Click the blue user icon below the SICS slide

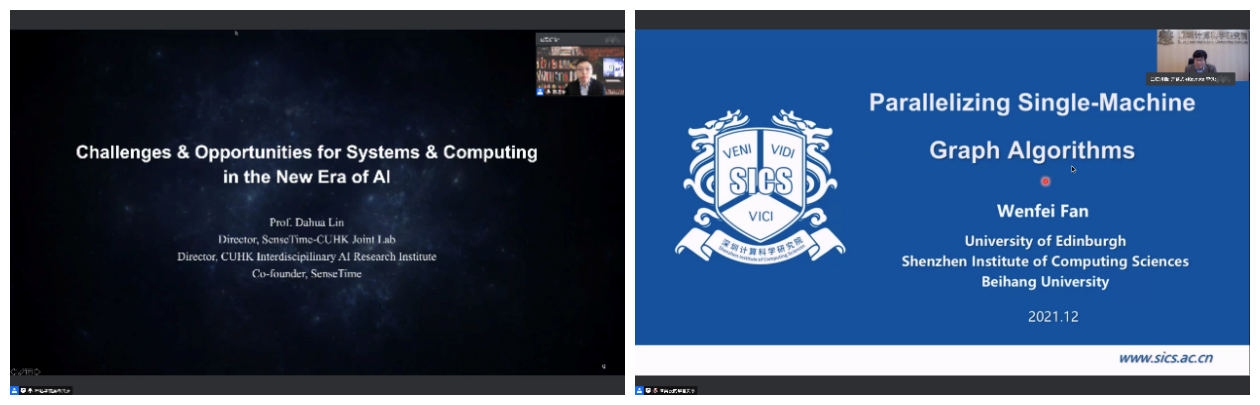tap(640, 390)
